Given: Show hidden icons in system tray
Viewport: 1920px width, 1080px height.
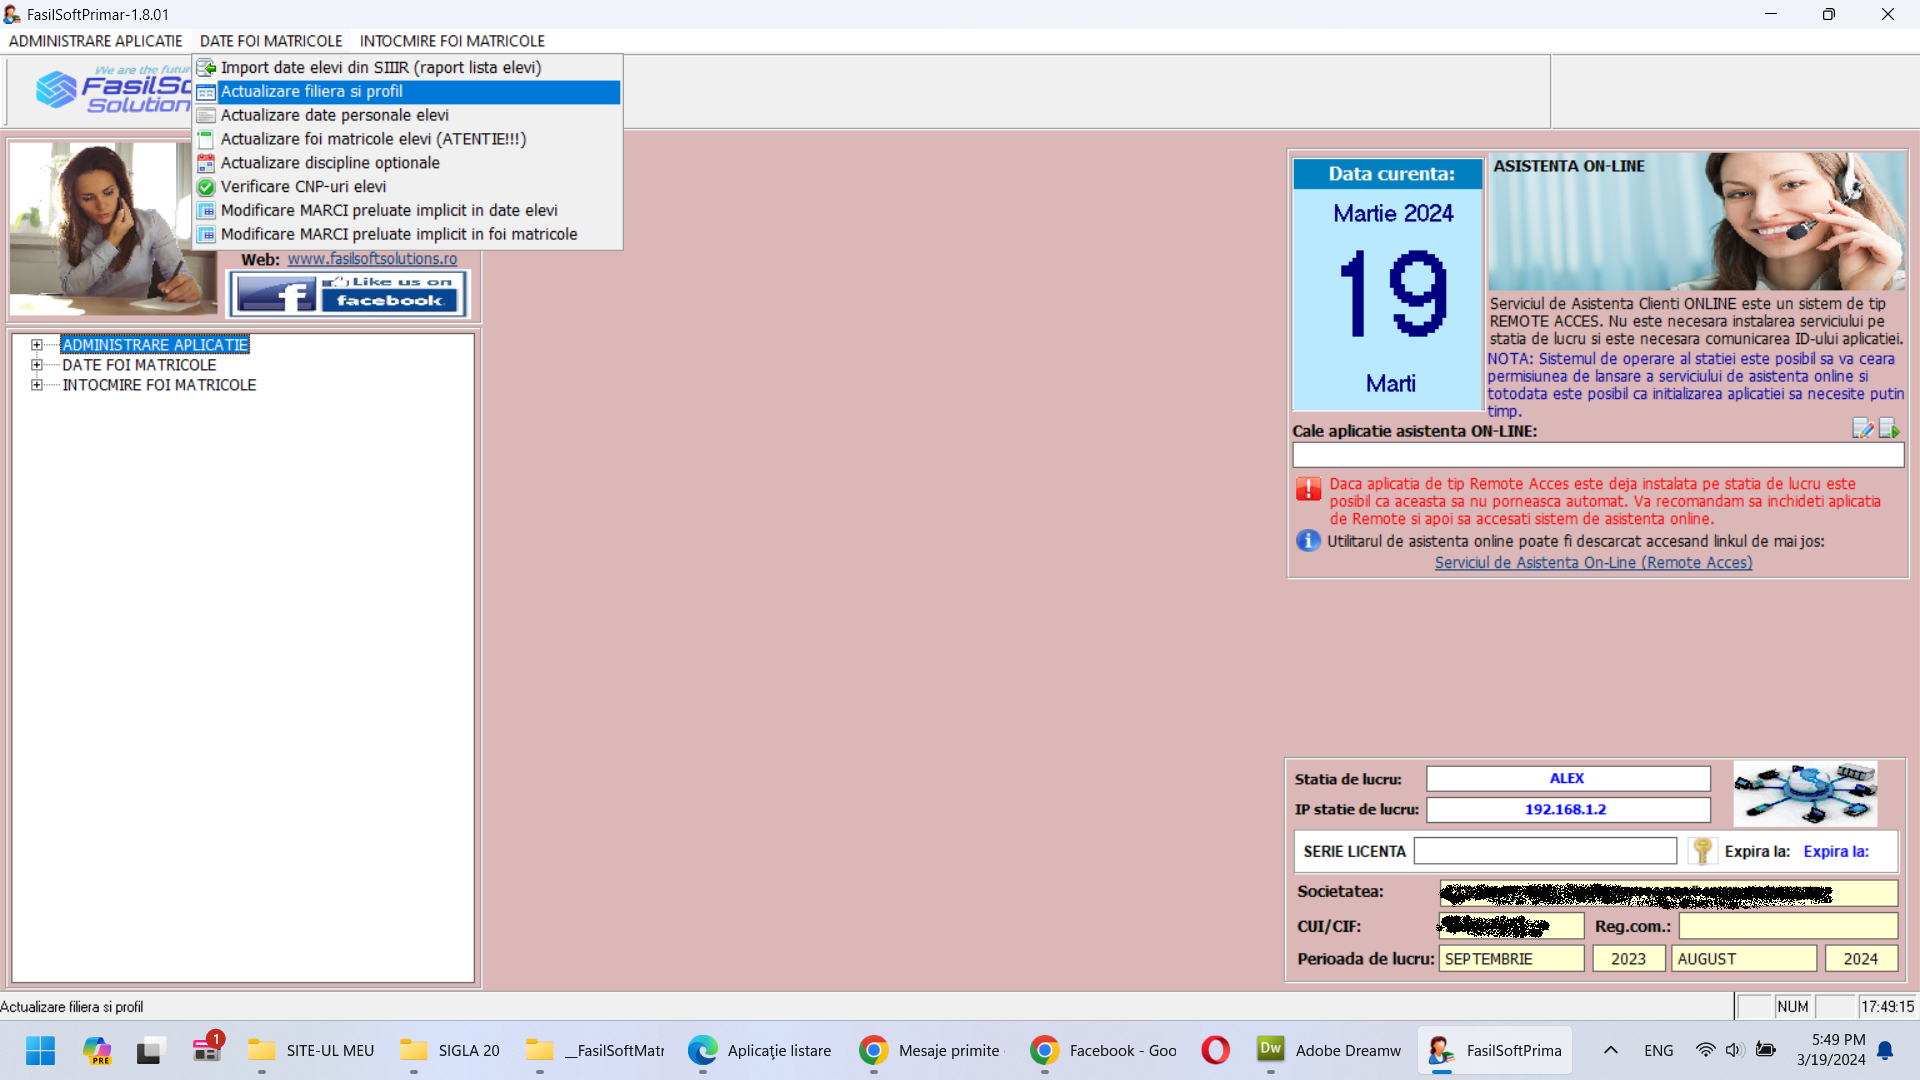Looking at the screenshot, I should (1610, 1050).
